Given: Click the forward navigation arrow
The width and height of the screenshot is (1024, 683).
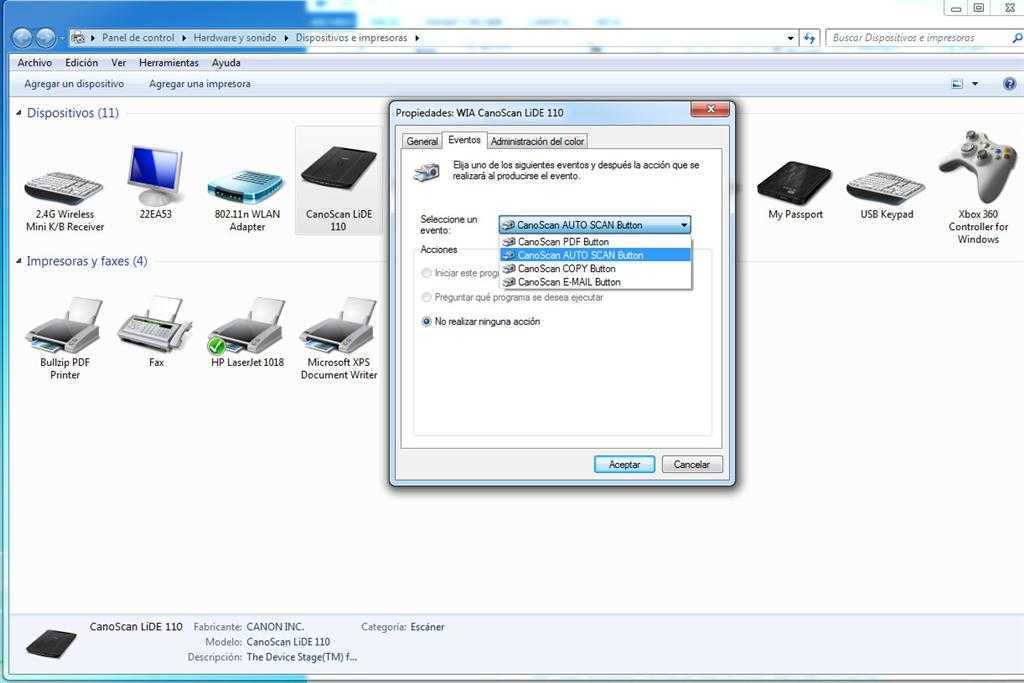Looking at the screenshot, I should point(45,38).
